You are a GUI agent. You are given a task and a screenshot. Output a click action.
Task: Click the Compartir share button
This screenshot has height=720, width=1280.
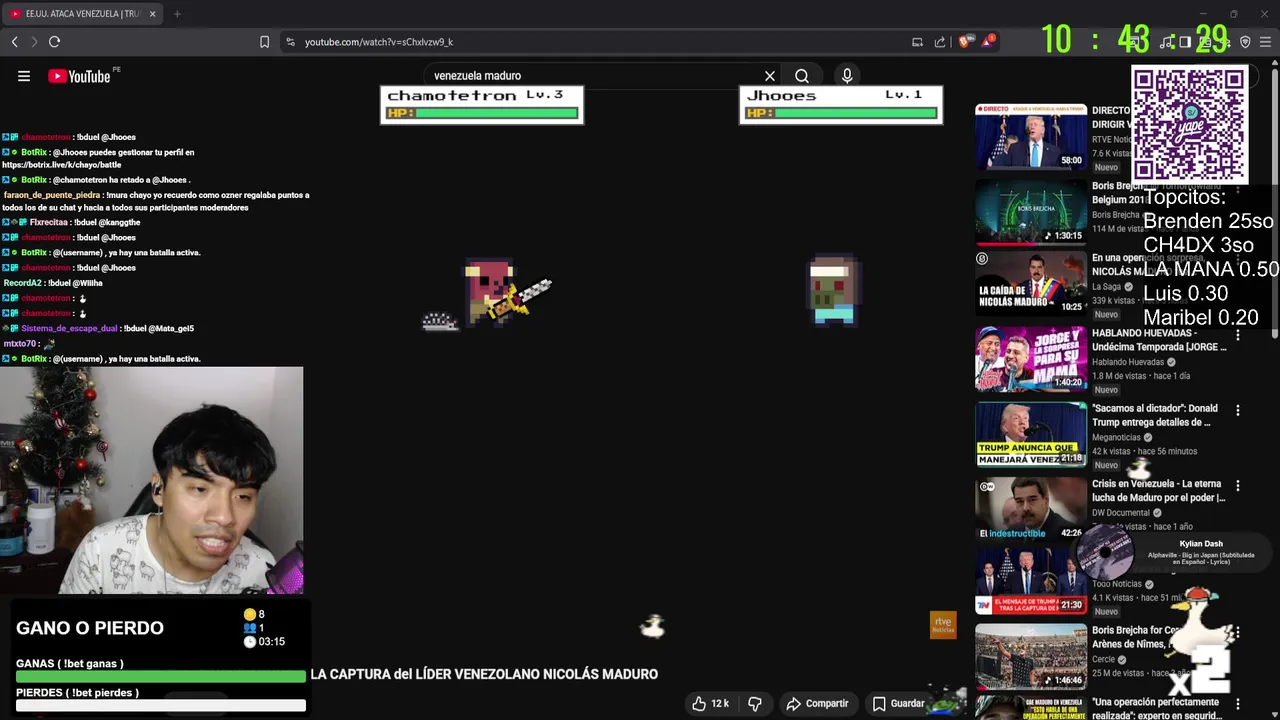(817, 704)
